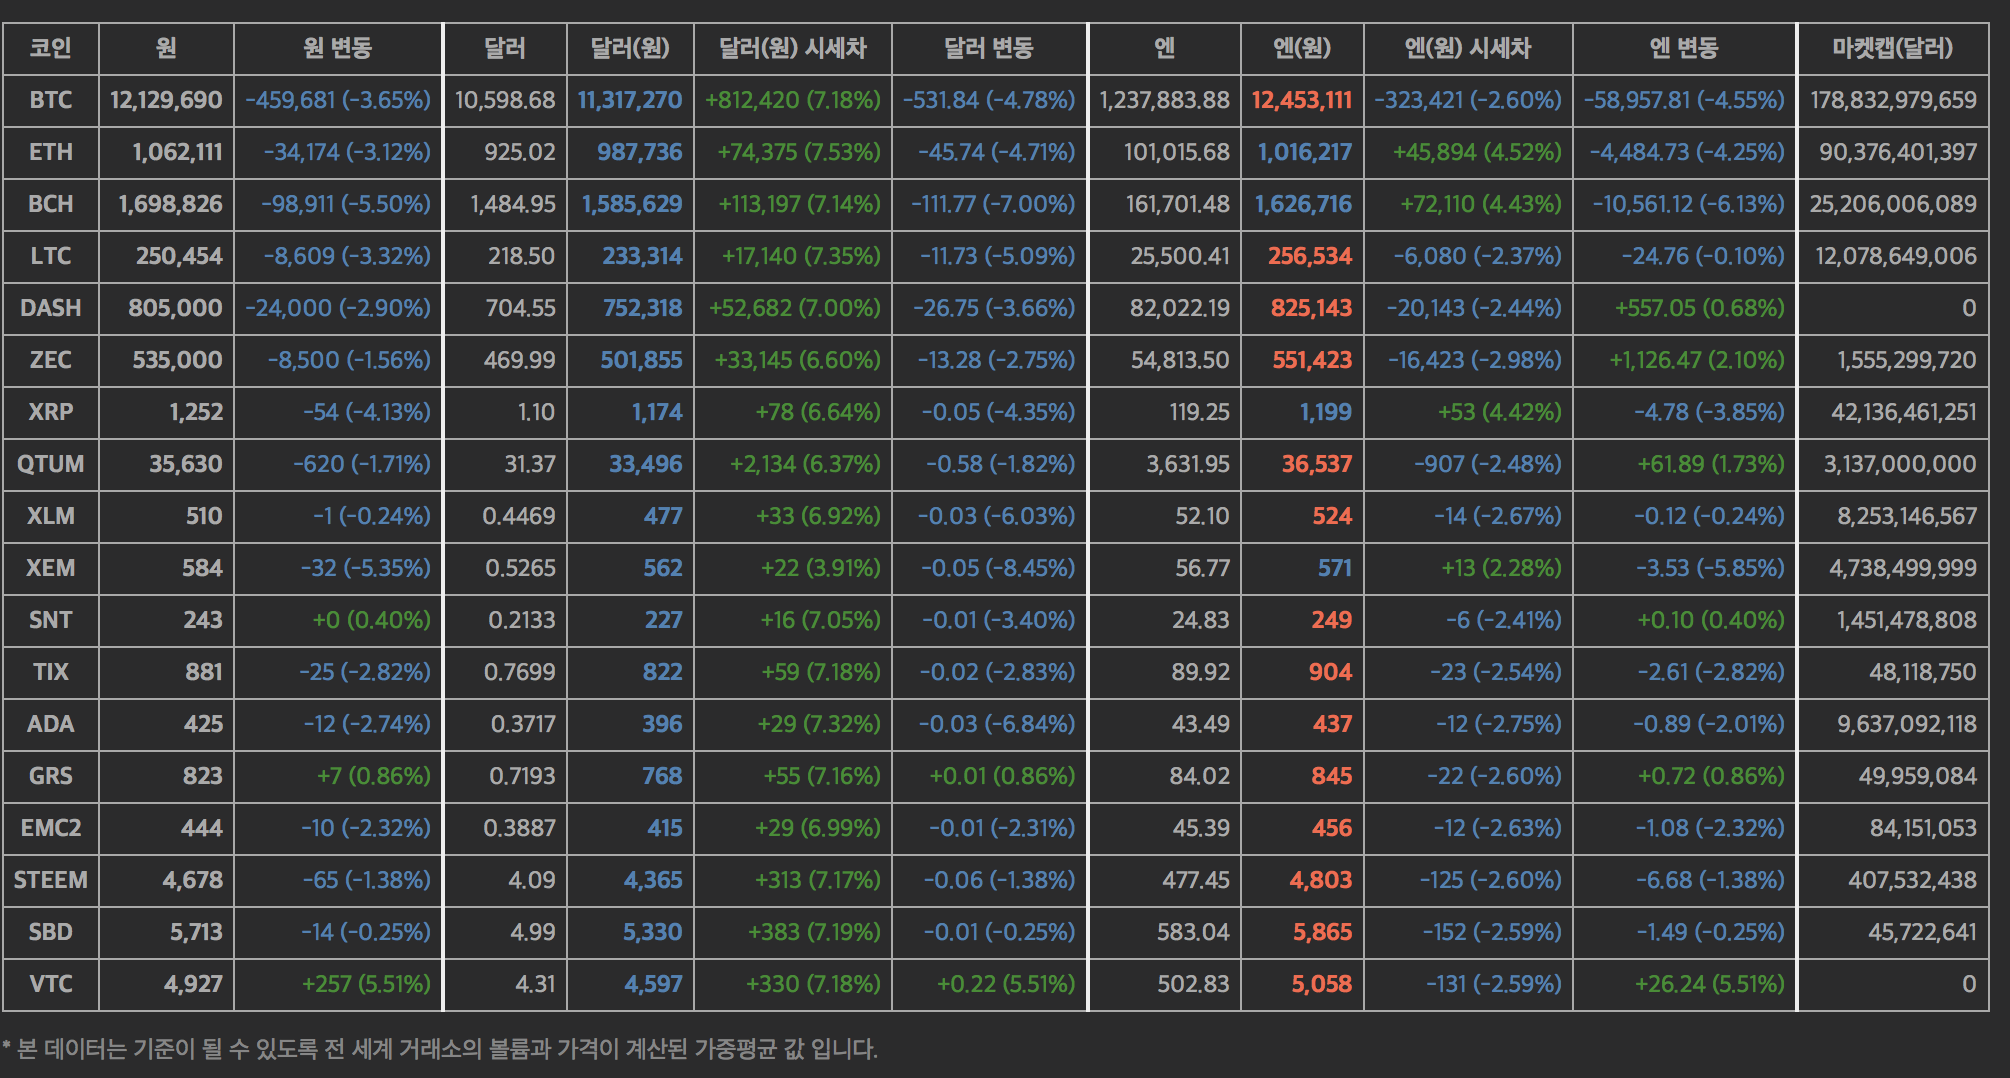
Task: Click DASH yen change +557.05 (0.68%)
Action: 1700,308
